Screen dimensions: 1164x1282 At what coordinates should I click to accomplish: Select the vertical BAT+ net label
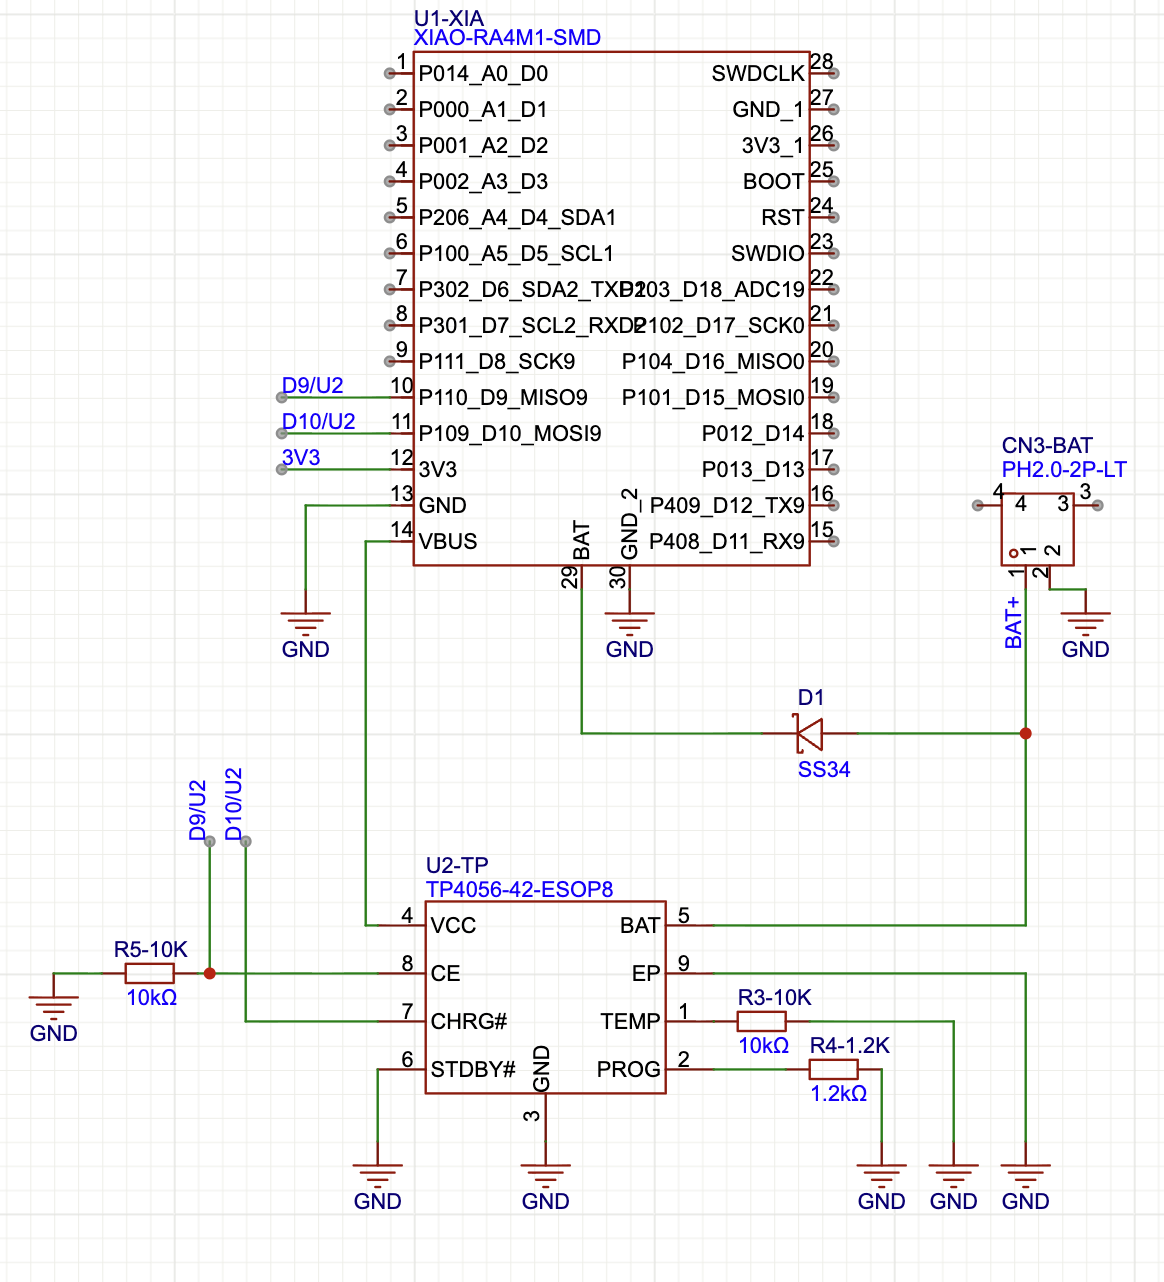tap(1013, 622)
